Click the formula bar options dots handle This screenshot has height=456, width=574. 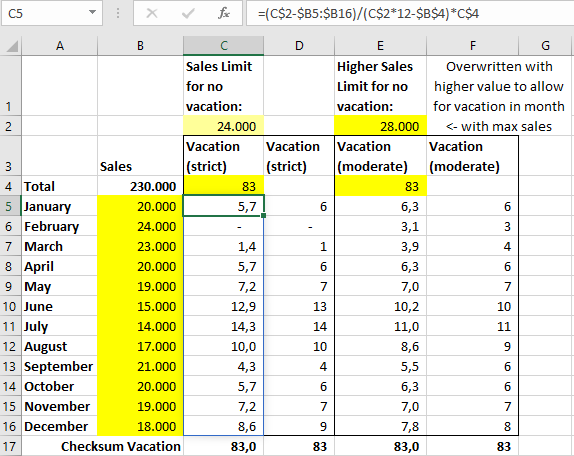point(118,14)
